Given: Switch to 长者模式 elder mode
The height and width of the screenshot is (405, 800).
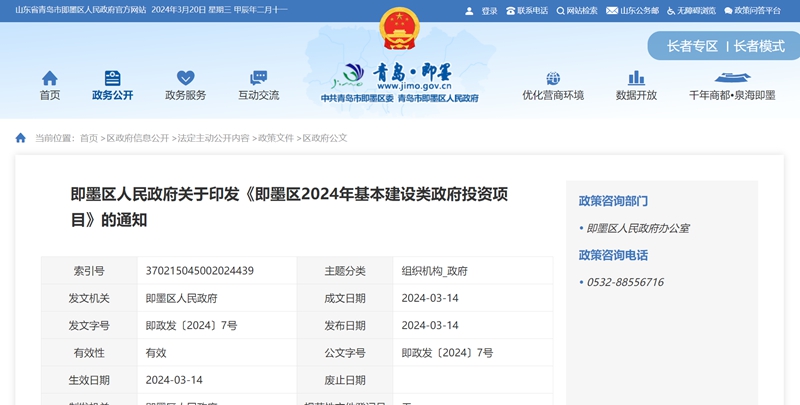Looking at the screenshot, I should 759,46.
